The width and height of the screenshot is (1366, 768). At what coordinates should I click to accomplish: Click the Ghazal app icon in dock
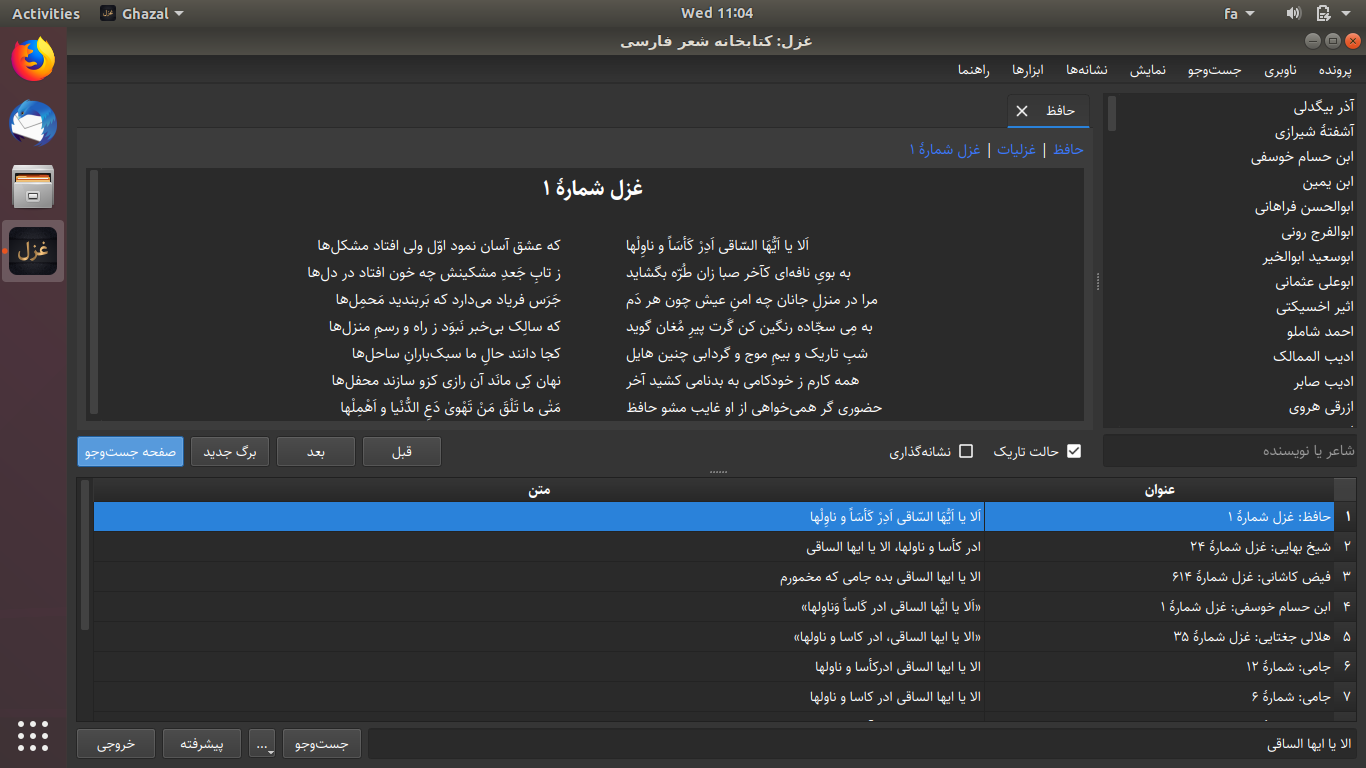[33, 251]
